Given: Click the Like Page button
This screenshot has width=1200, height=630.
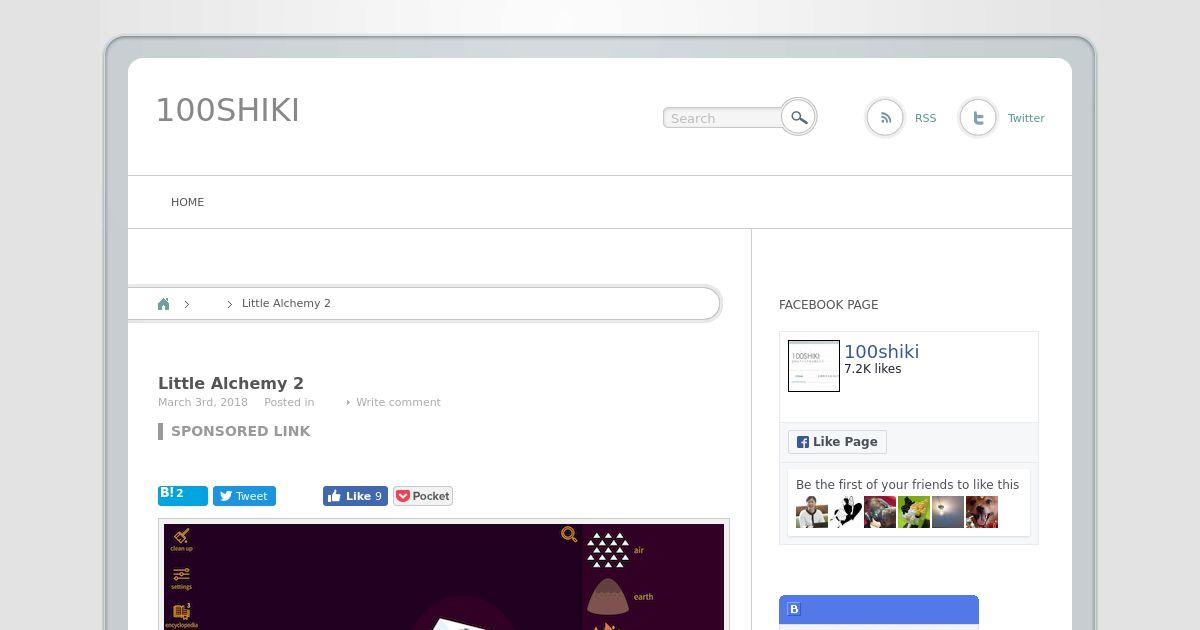Looking at the screenshot, I should tap(837, 442).
